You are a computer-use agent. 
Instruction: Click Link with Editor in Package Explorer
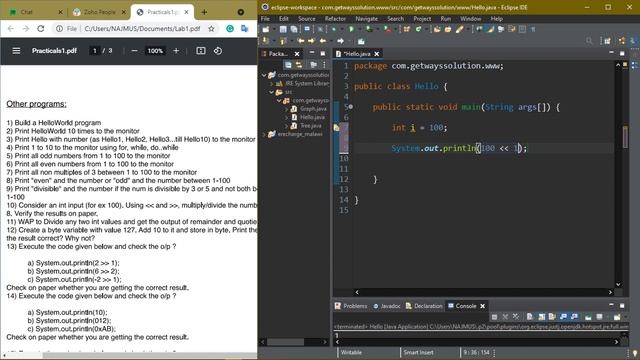pos(299,65)
